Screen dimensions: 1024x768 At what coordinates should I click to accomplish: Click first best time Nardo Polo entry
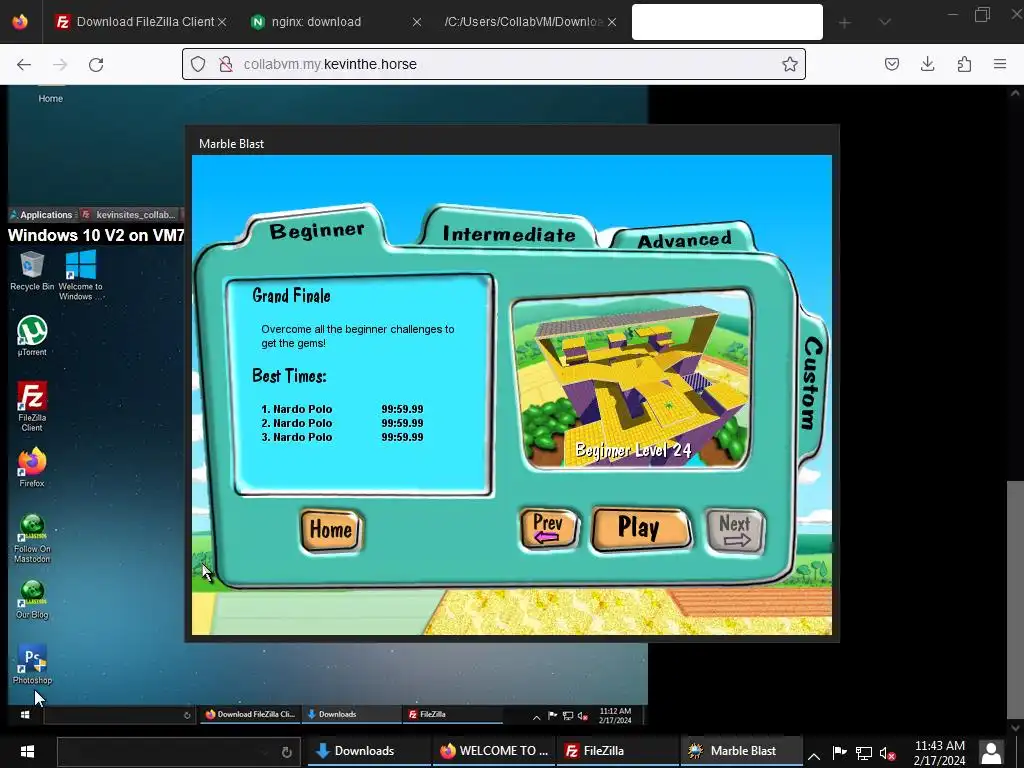[342, 409]
